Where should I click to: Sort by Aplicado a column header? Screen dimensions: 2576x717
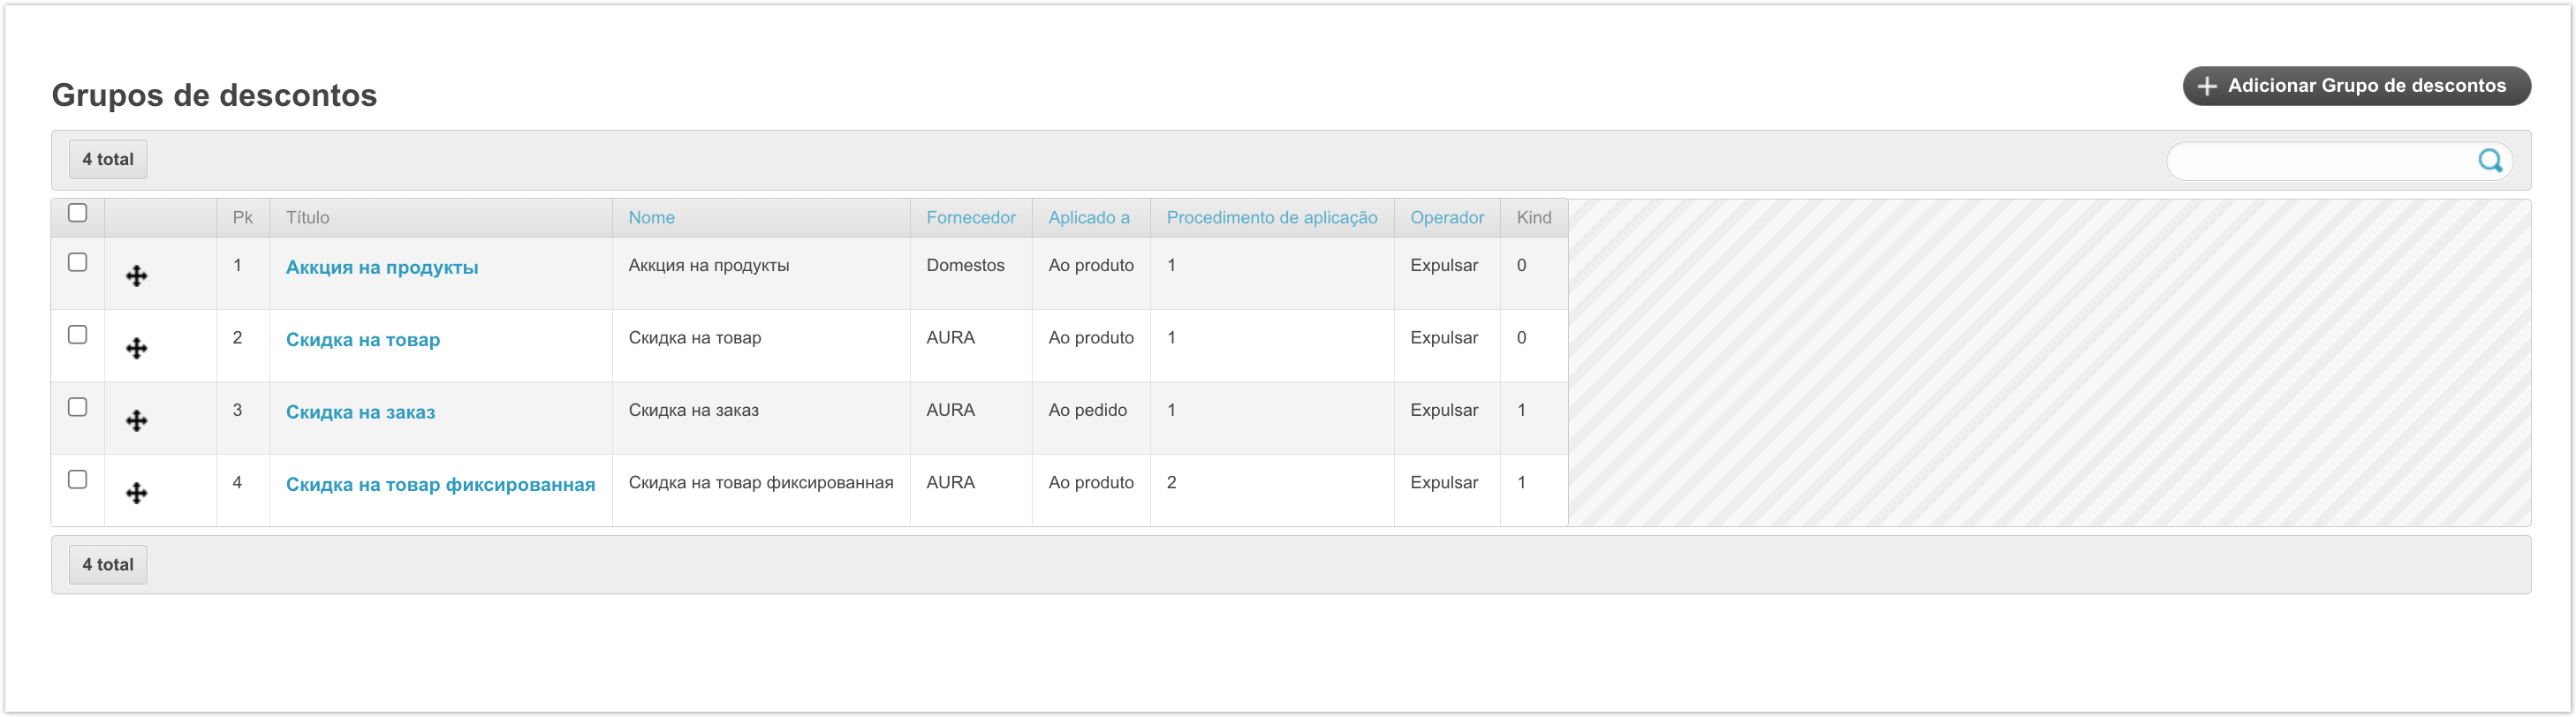tap(1088, 218)
